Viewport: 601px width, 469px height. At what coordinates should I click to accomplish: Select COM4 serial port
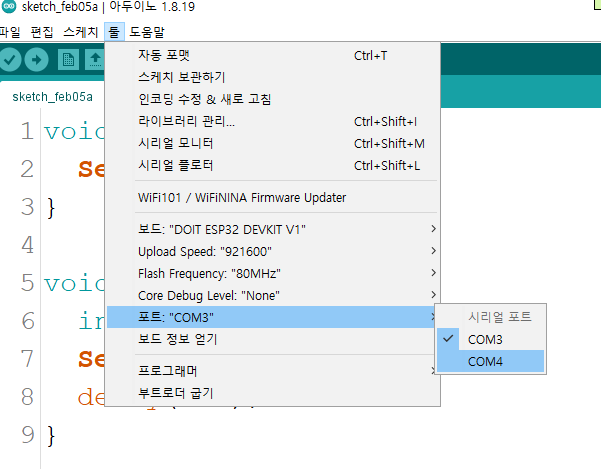(491, 361)
